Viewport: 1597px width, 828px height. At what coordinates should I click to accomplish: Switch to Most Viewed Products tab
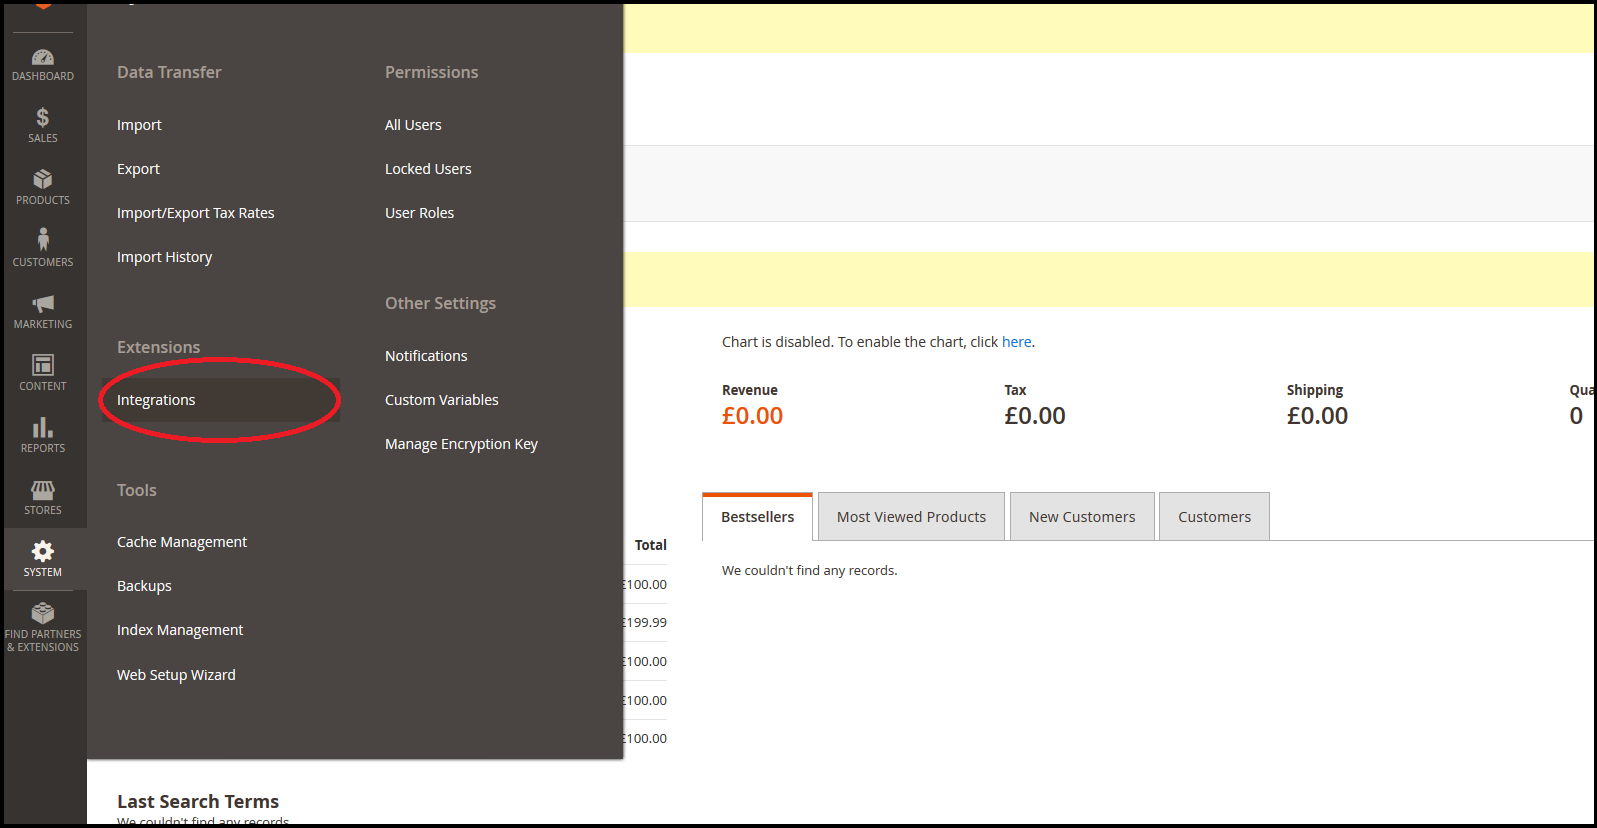pos(911,517)
